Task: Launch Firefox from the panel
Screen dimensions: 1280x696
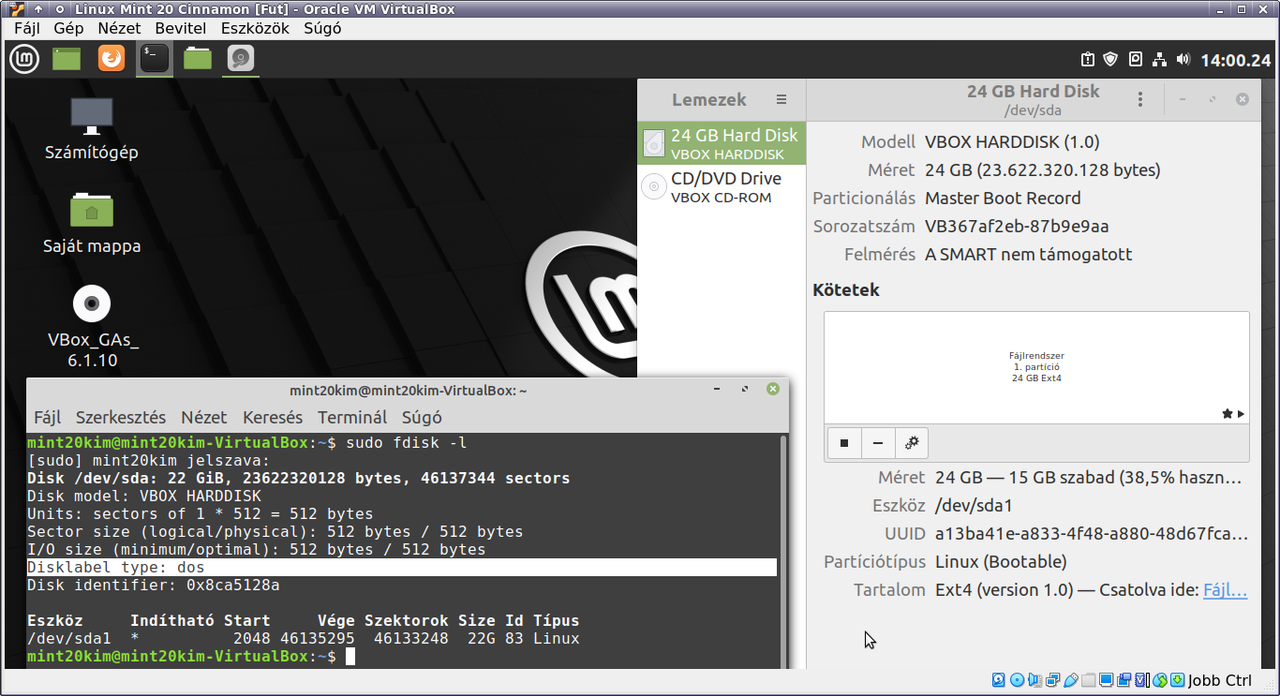Action: tap(111, 59)
